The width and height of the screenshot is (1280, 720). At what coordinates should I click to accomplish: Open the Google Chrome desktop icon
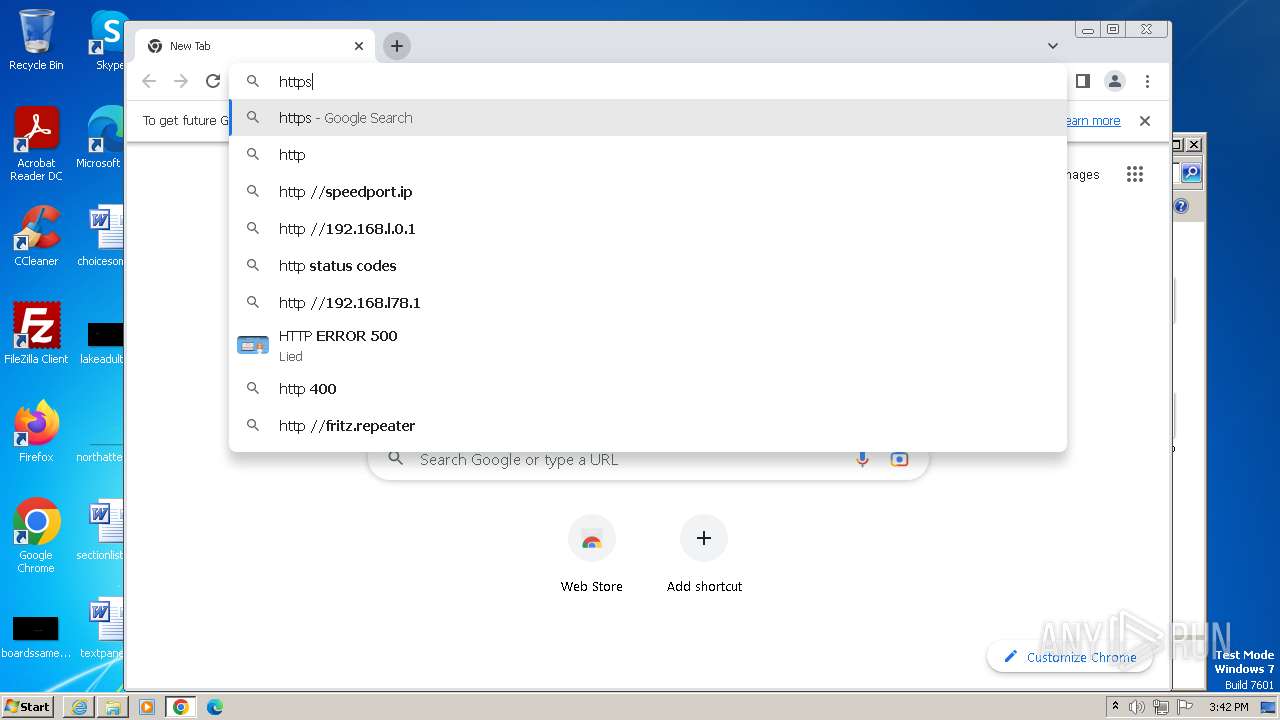pos(36,536)
